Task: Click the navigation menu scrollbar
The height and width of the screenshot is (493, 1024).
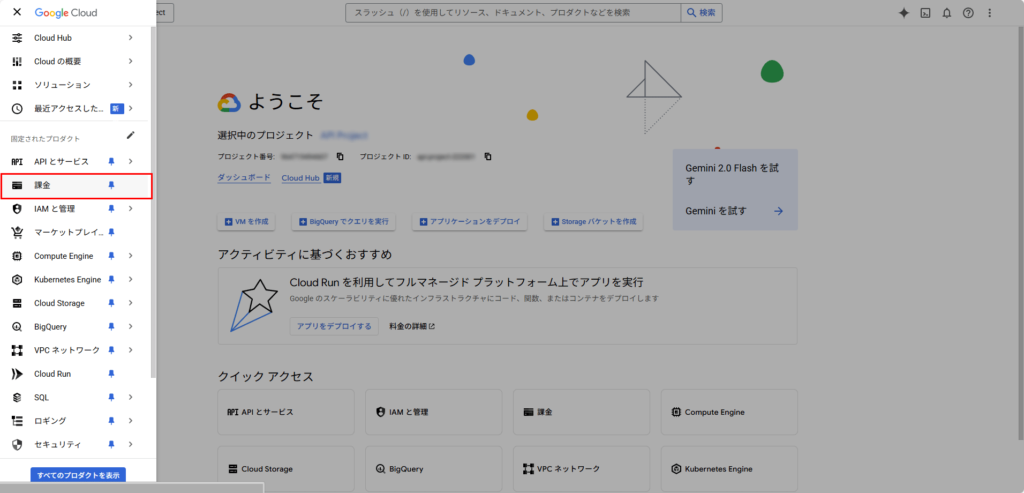Action: 153,202
